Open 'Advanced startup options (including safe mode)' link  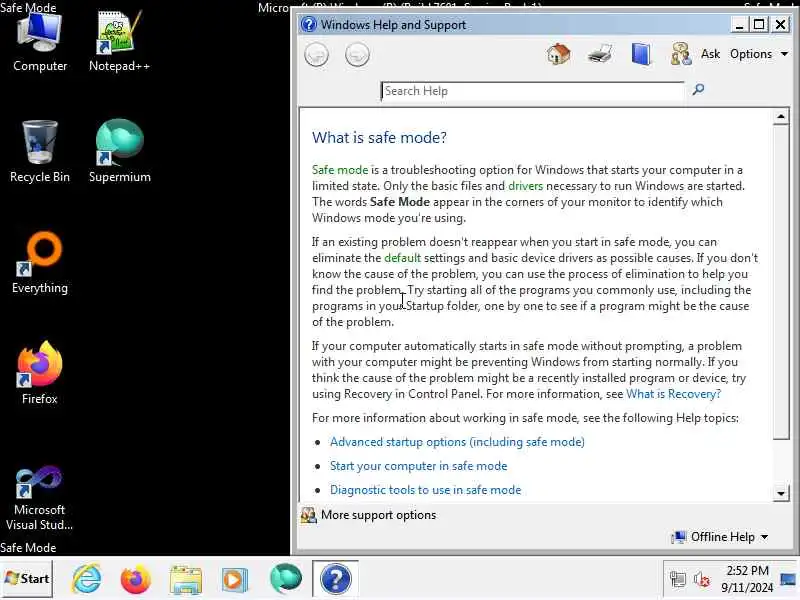457,442
